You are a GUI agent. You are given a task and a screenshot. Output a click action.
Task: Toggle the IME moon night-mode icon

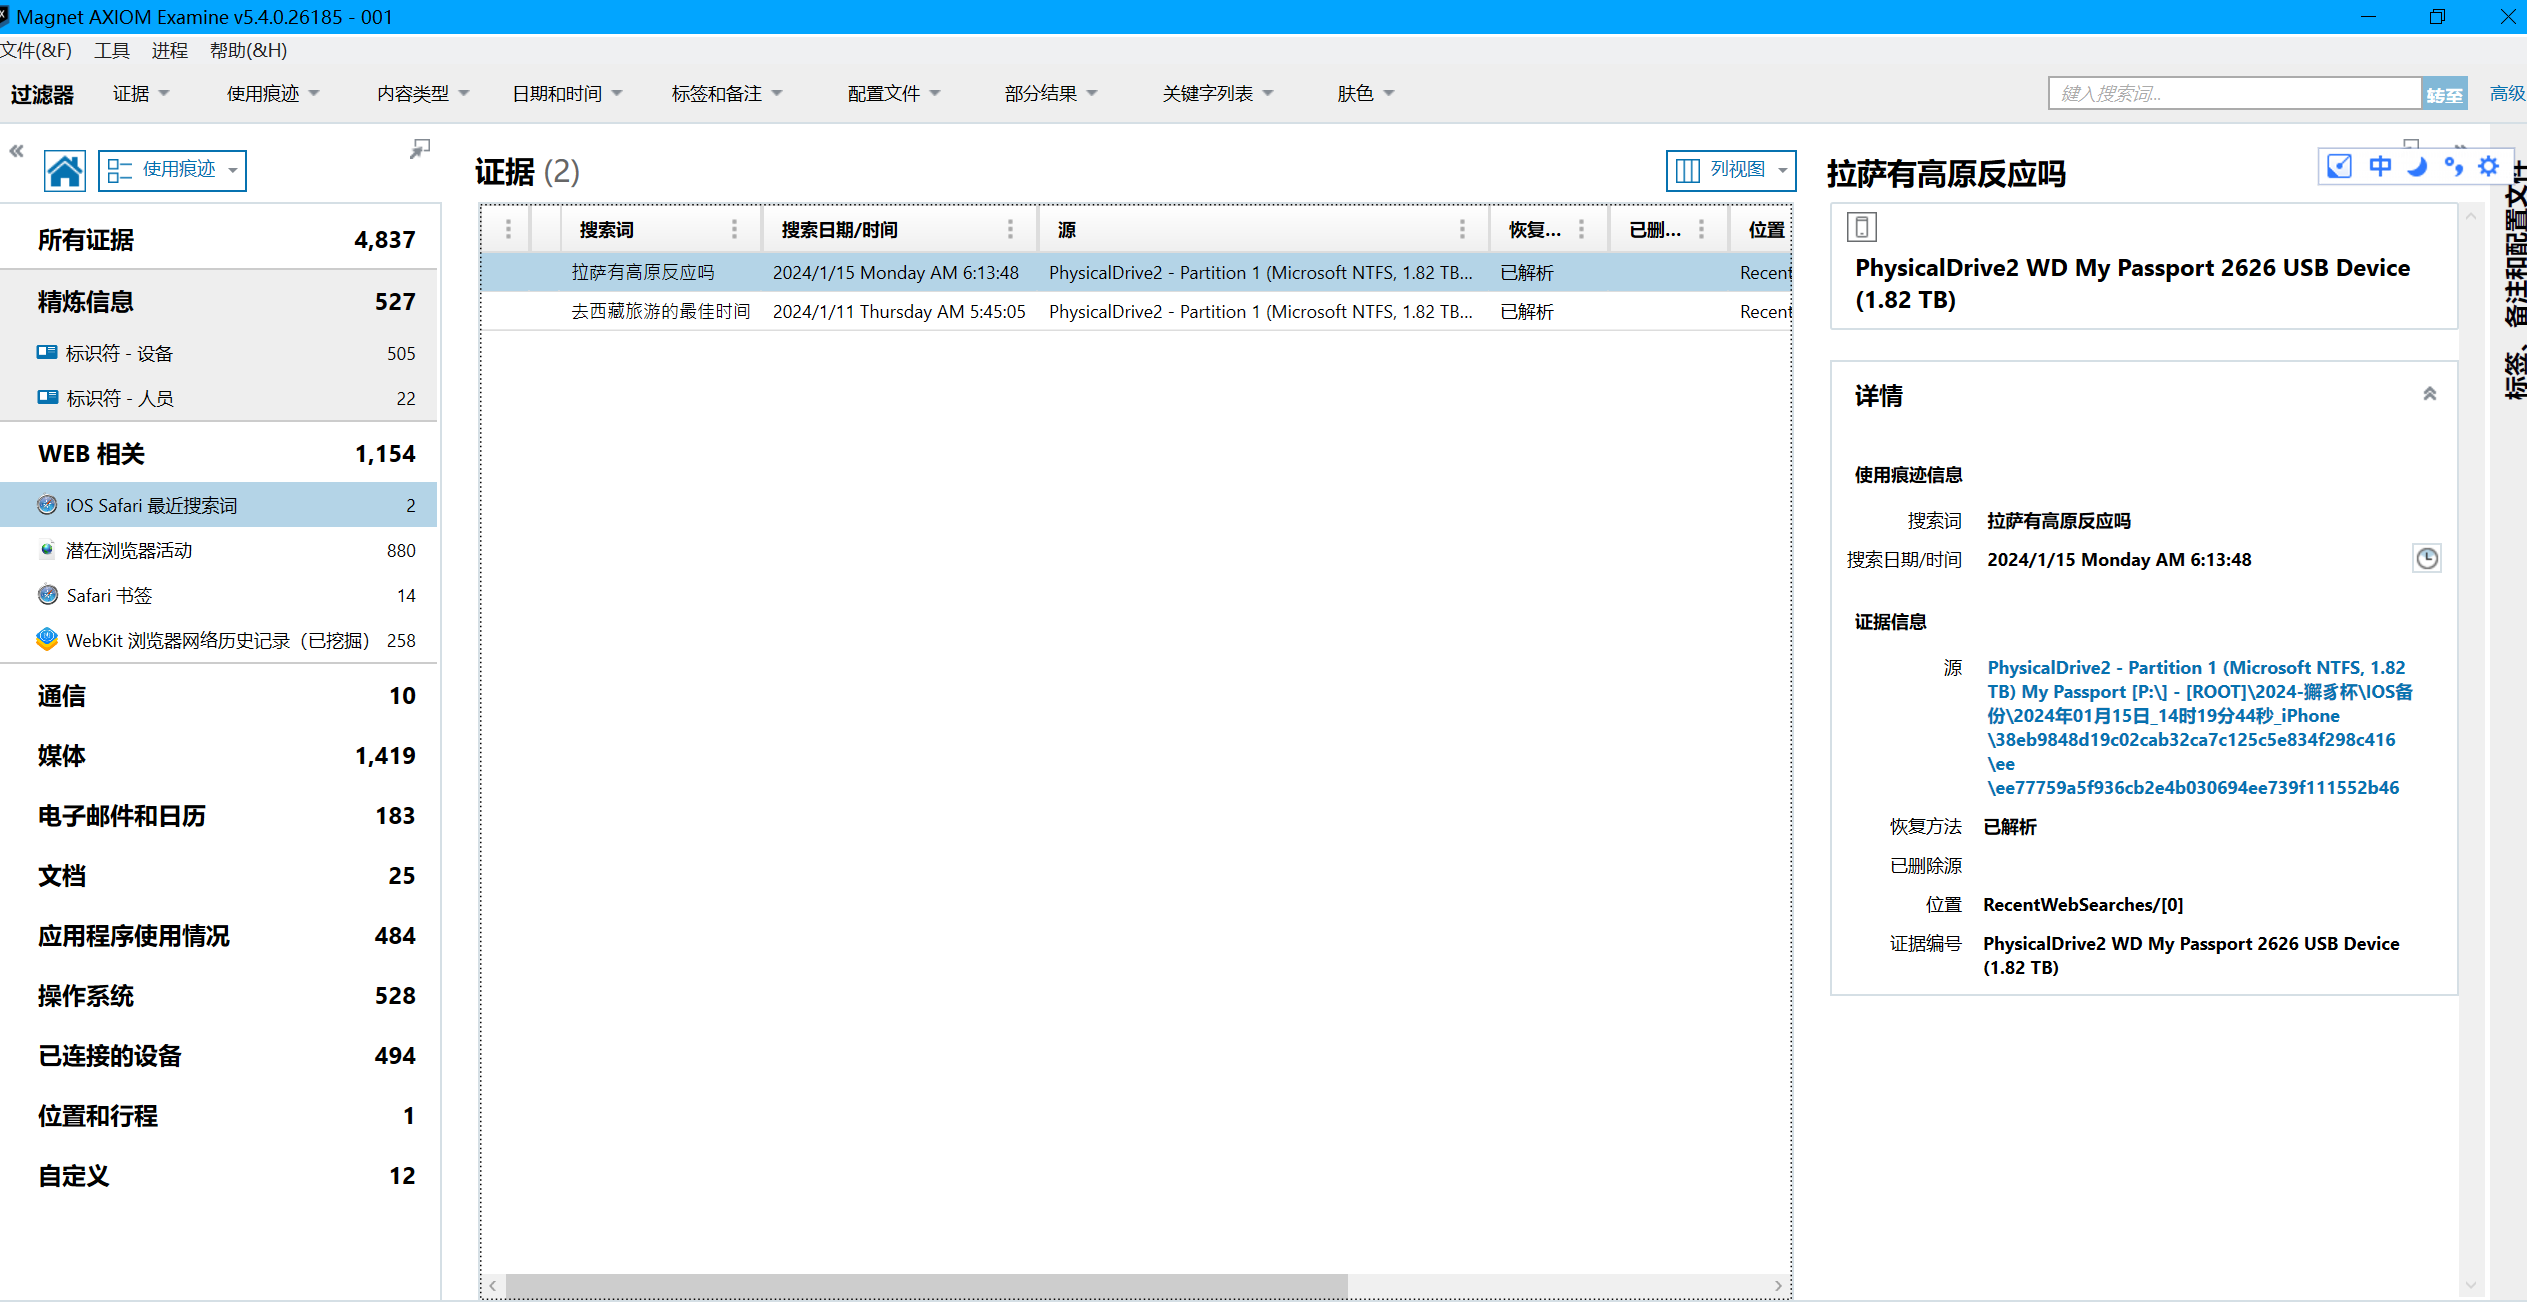coord(2417,167)
